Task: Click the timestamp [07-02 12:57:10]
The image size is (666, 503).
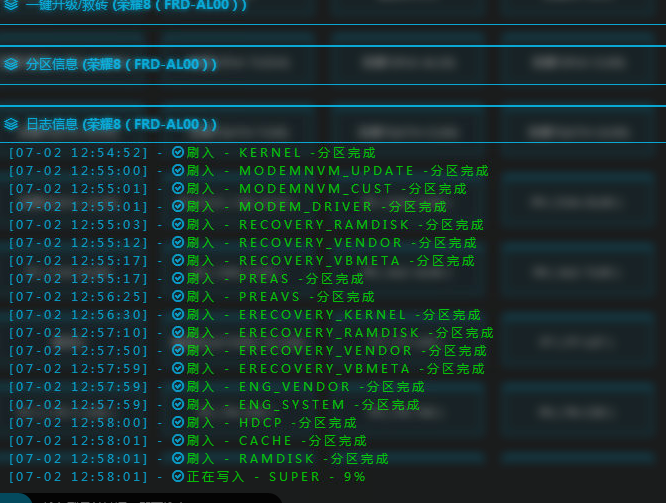Action: tap(78, 333)
